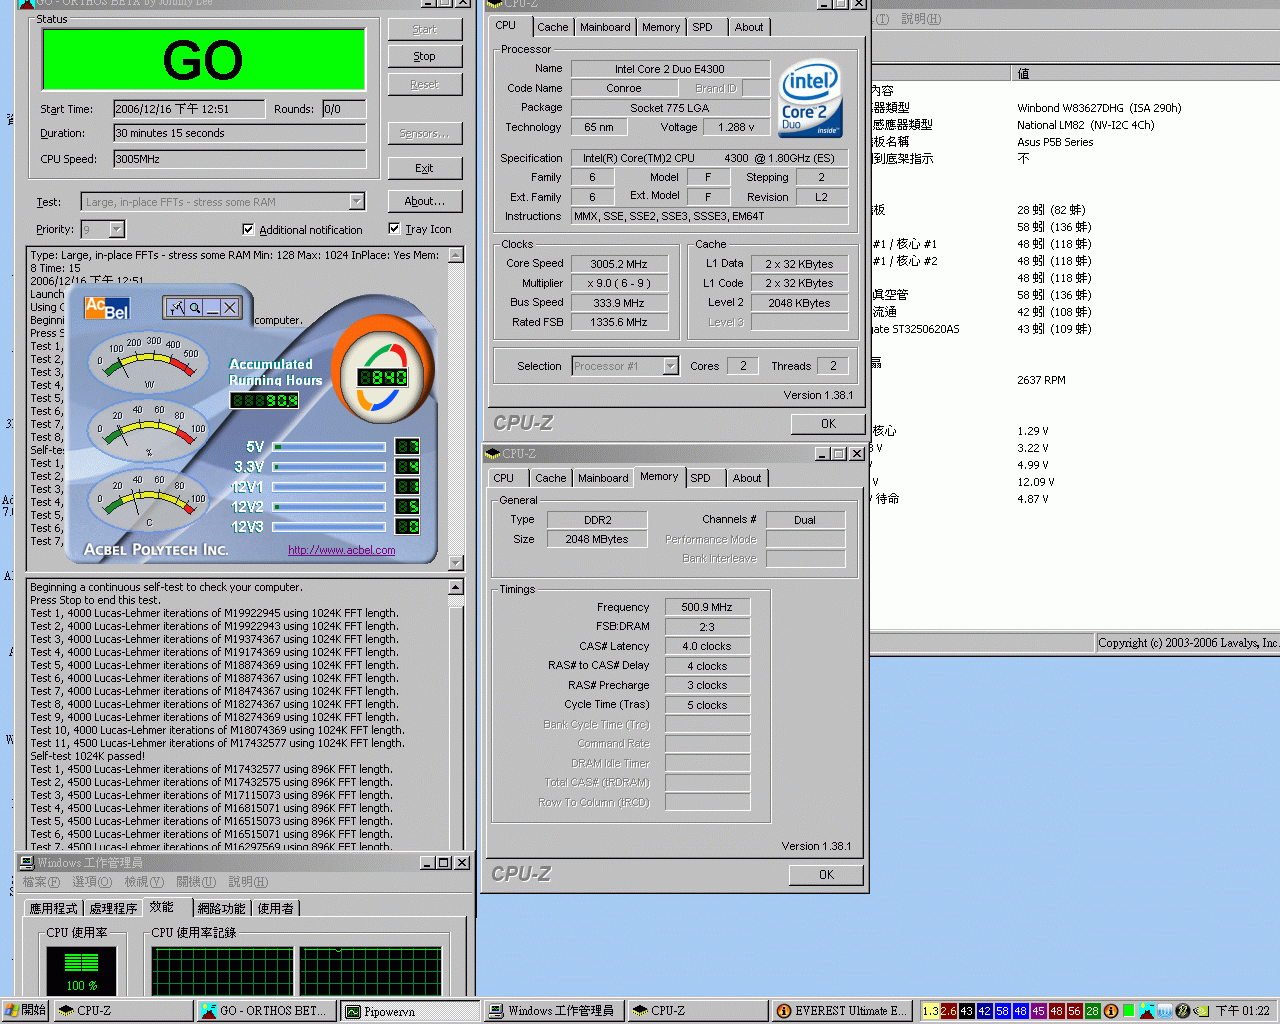Image resolution: width=1280 pixels, height=1024 pixels.
Task: Click the Stop button in ORTHOS
Action: point(425,57)
